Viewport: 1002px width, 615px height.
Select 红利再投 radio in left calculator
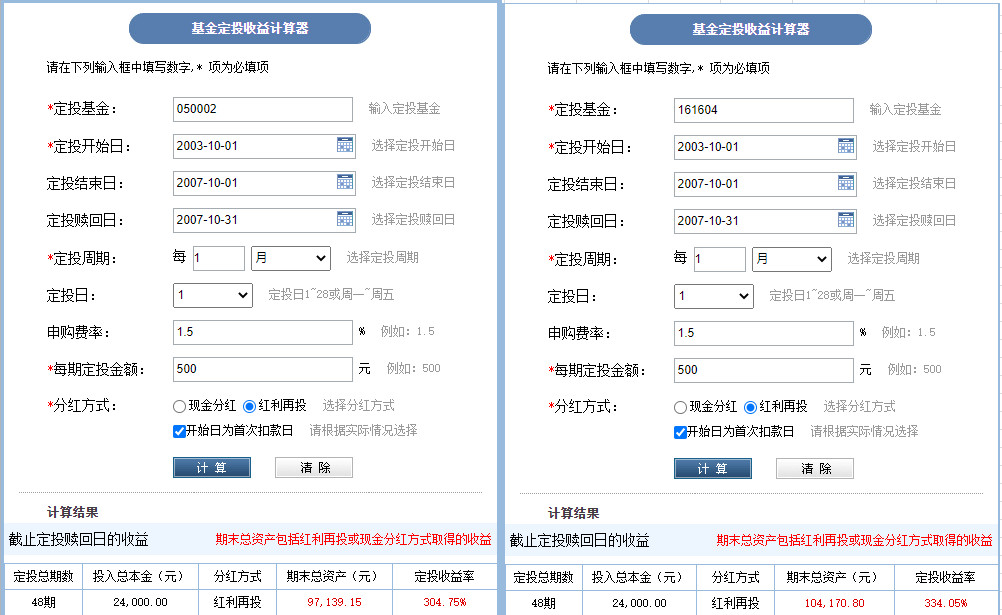(250, 406)
